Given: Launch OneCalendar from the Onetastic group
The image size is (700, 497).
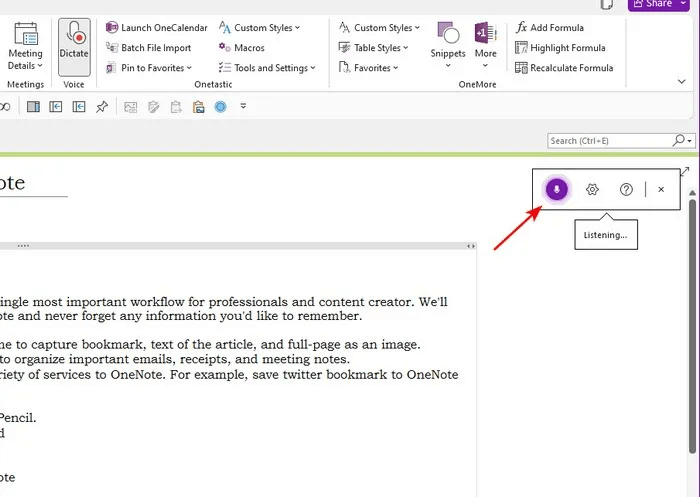Looking at the screenshot, I should [157, 28].
